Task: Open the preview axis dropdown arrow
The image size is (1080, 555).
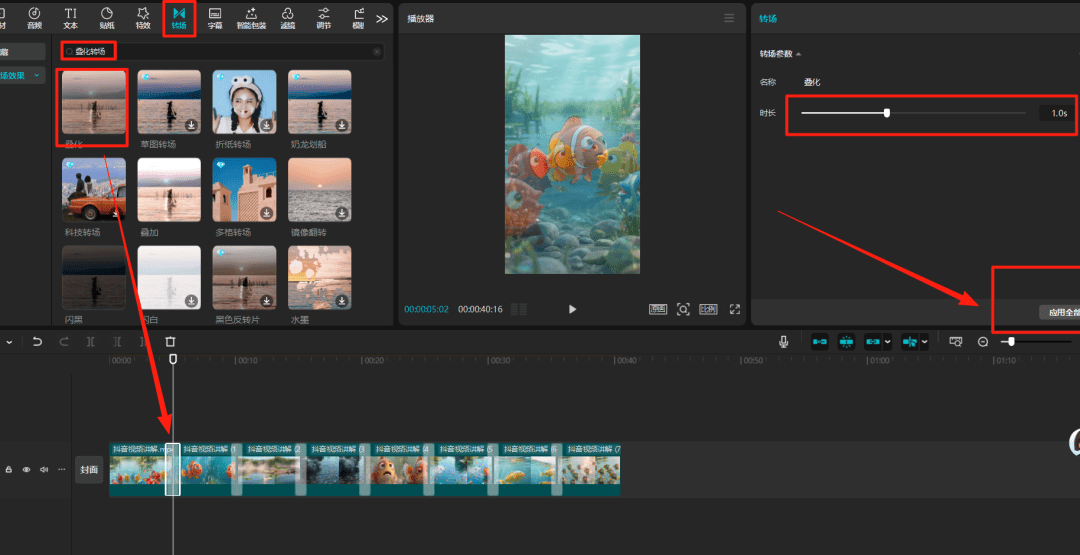Action: [x=924, y=341]
